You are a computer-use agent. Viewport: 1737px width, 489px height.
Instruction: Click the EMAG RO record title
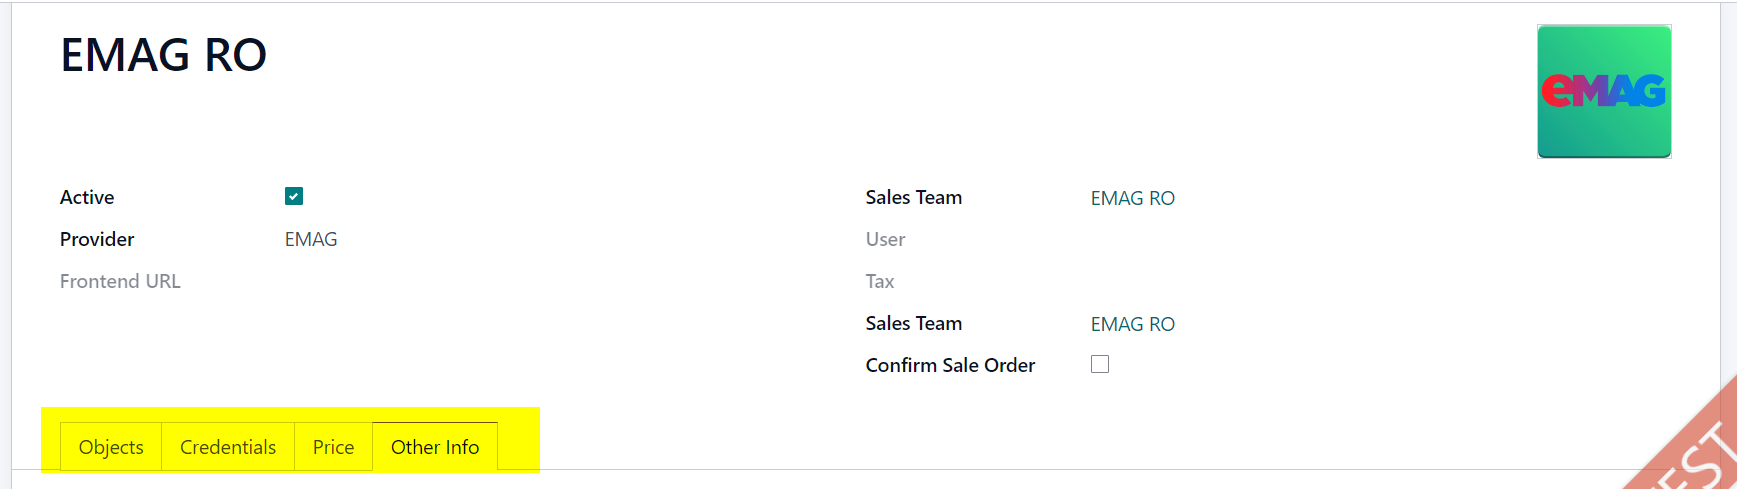pyautogui.click(x=164, y=55)
